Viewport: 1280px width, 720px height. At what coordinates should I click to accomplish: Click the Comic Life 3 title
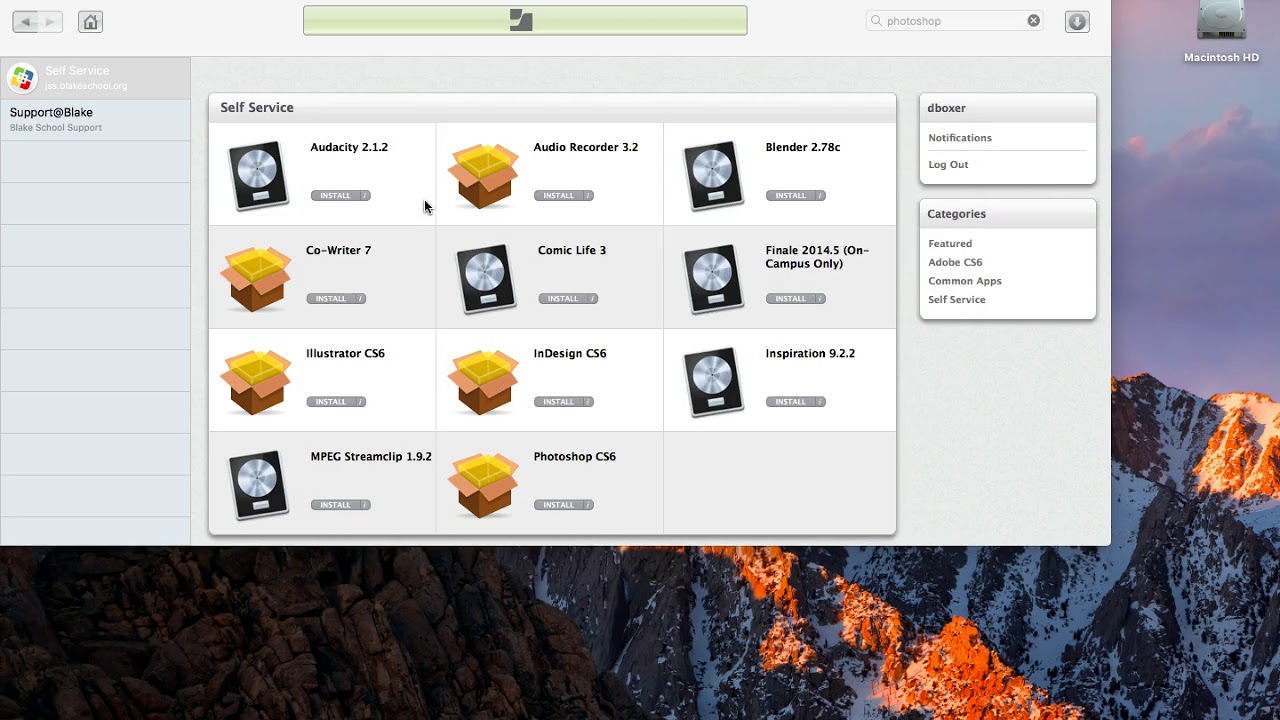point(572,250)
